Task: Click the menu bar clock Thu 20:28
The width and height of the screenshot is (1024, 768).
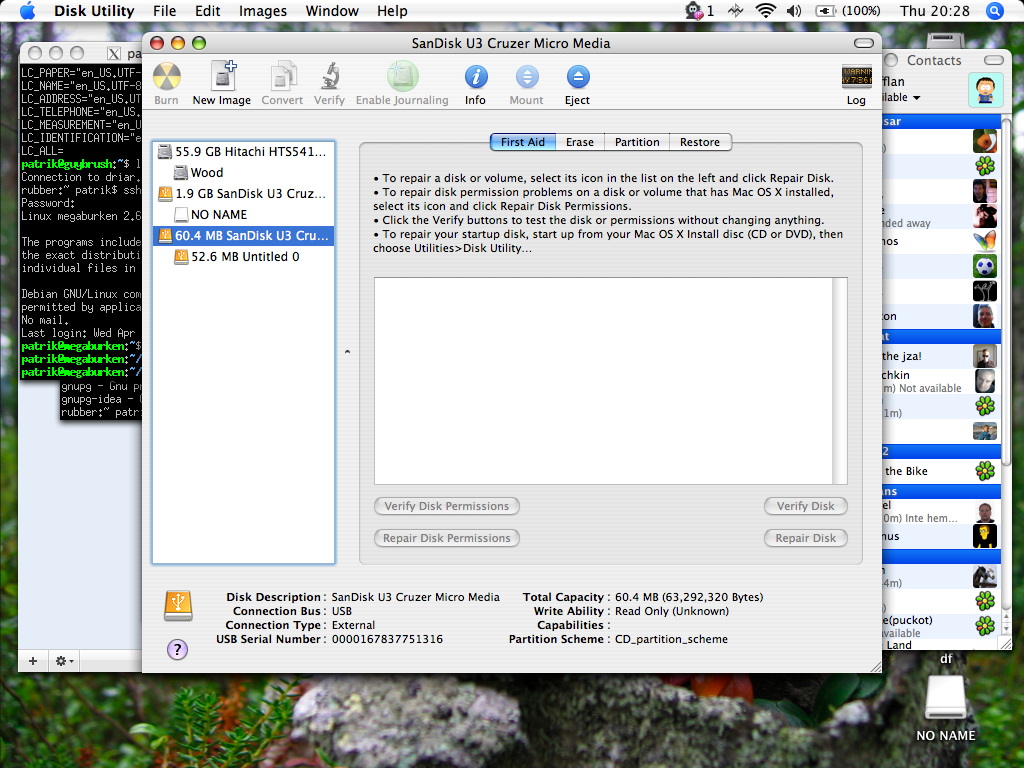Action: tap(935, 11)
